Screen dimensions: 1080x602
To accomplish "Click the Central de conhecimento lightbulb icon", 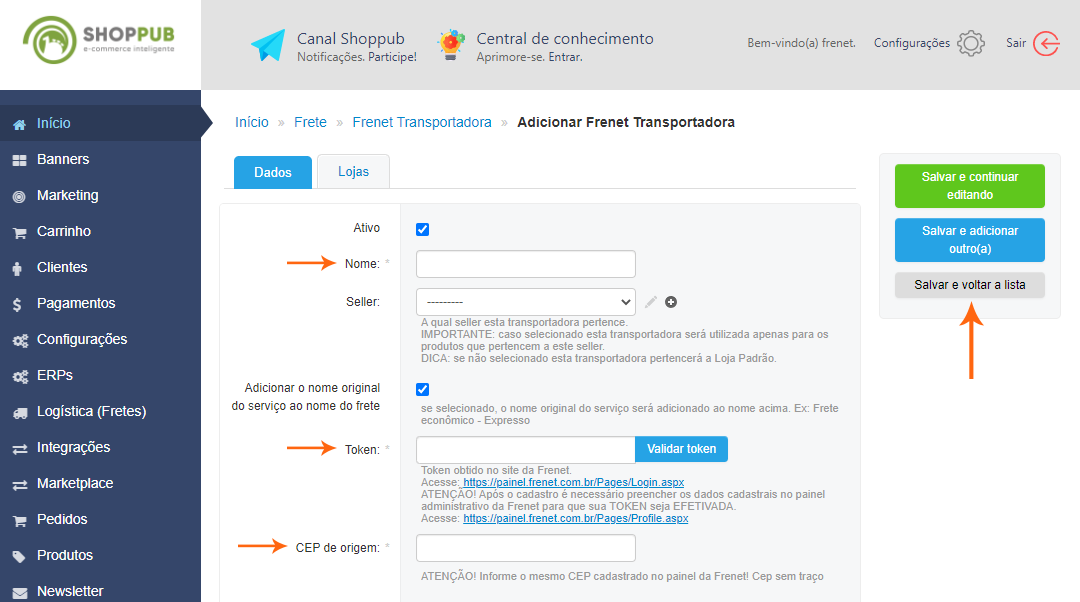I will (451, 45).
